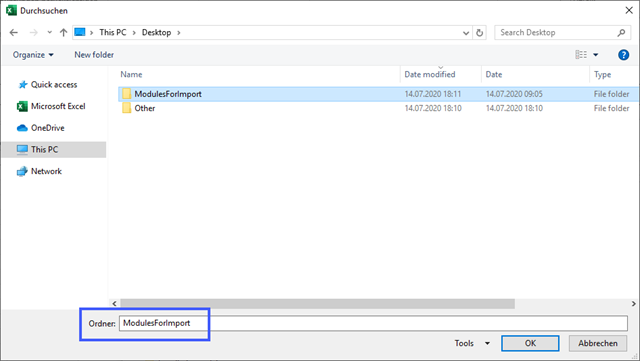Image resolution: width=640 pixels, height=361 pixels.
Task: Expand the Organize dropdown menu
Action: click(x=33, y=55)
